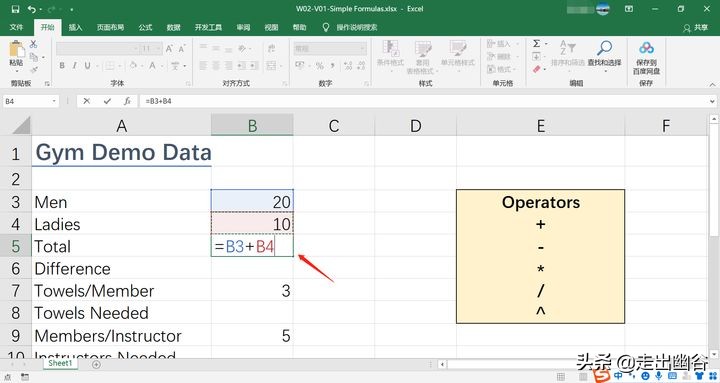Expand the formula bar chevron
The height and width of the screenshot is (383, 720).
pyautogui.click(x=712, y=101)
